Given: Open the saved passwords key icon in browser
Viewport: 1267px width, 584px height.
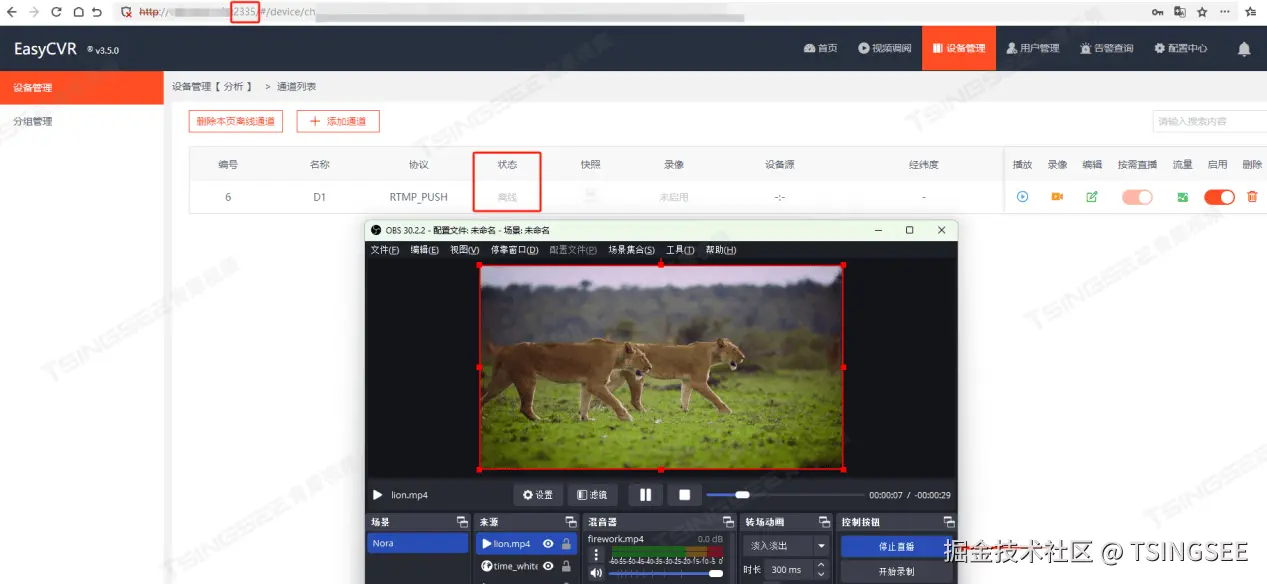Looking at the screenshot, I should (1158, 12).
